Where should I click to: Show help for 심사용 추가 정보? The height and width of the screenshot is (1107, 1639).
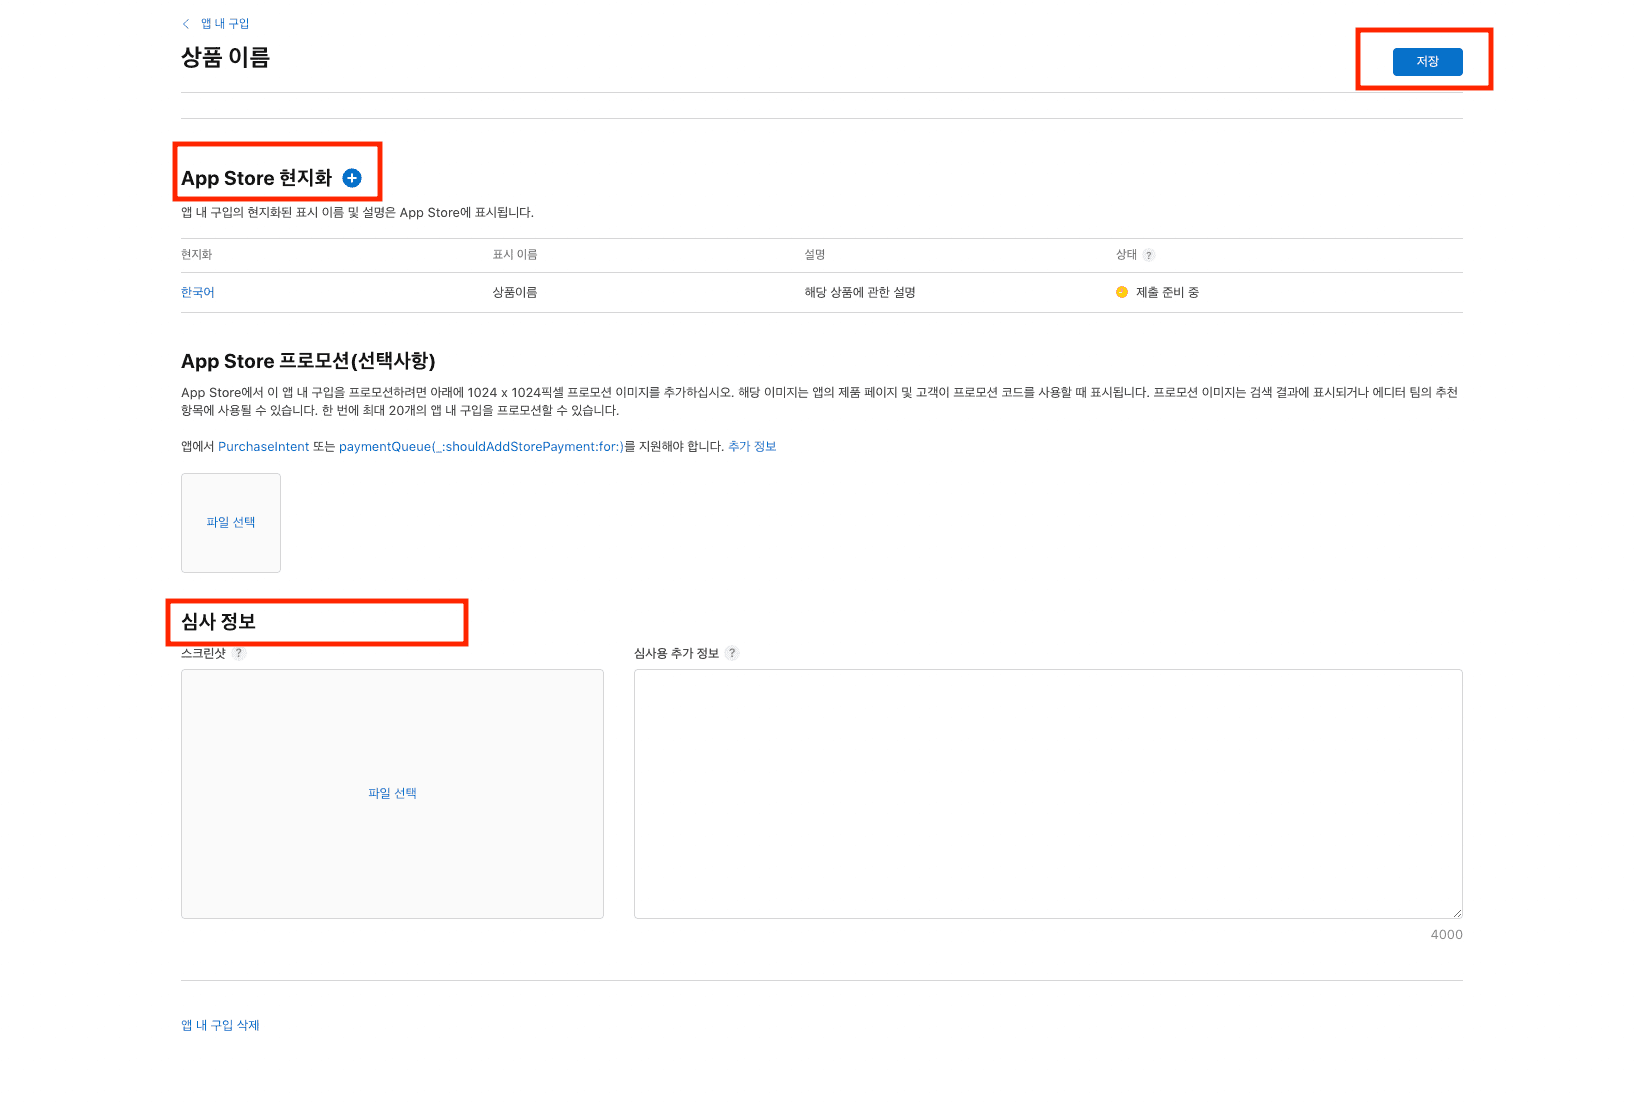point(732,653)
